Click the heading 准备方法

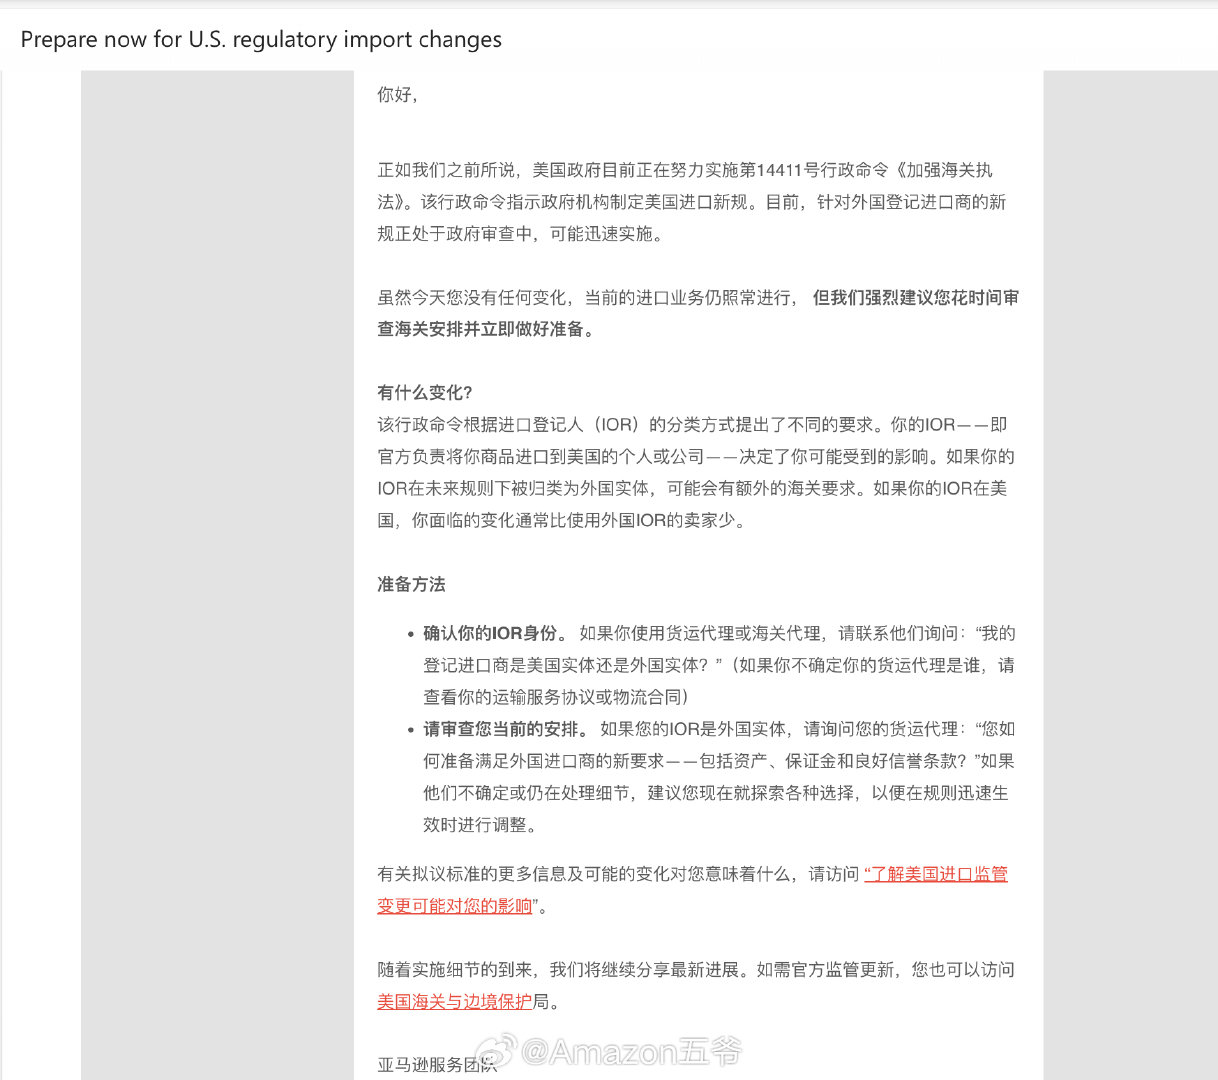411,585
